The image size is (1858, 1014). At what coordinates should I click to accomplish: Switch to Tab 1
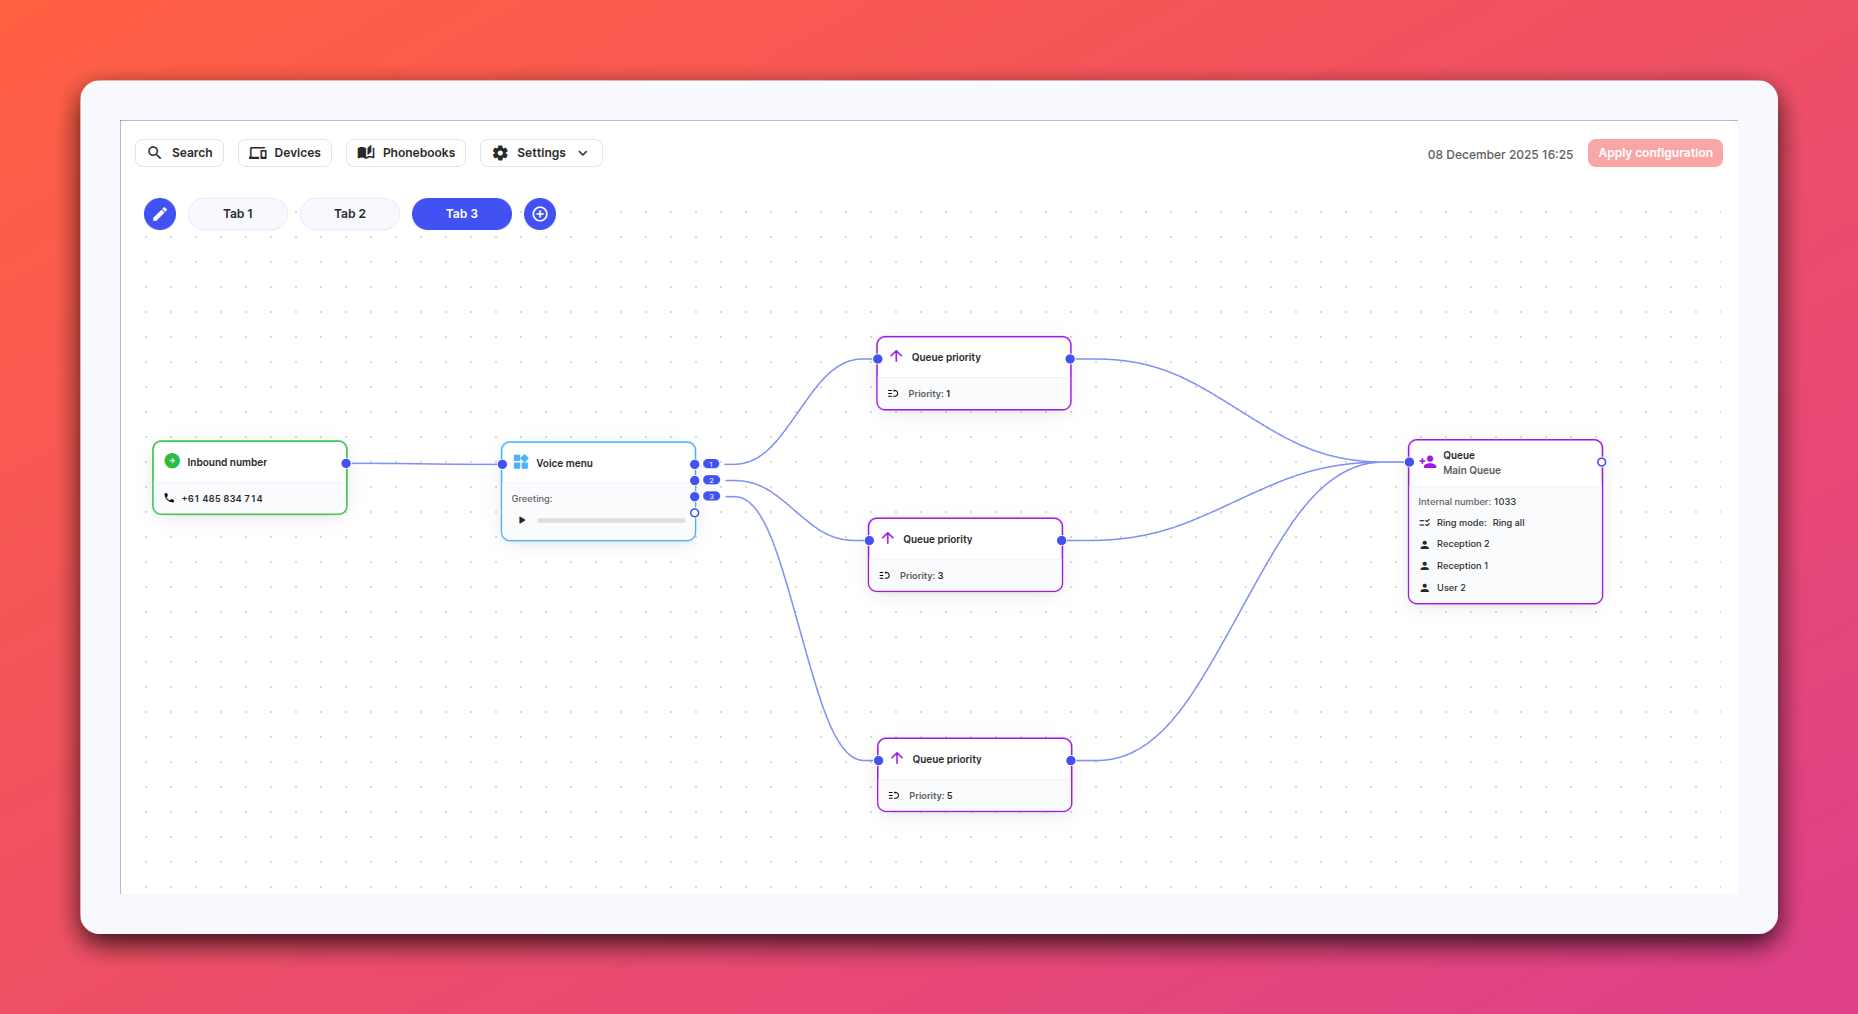(x=238, y=214)
